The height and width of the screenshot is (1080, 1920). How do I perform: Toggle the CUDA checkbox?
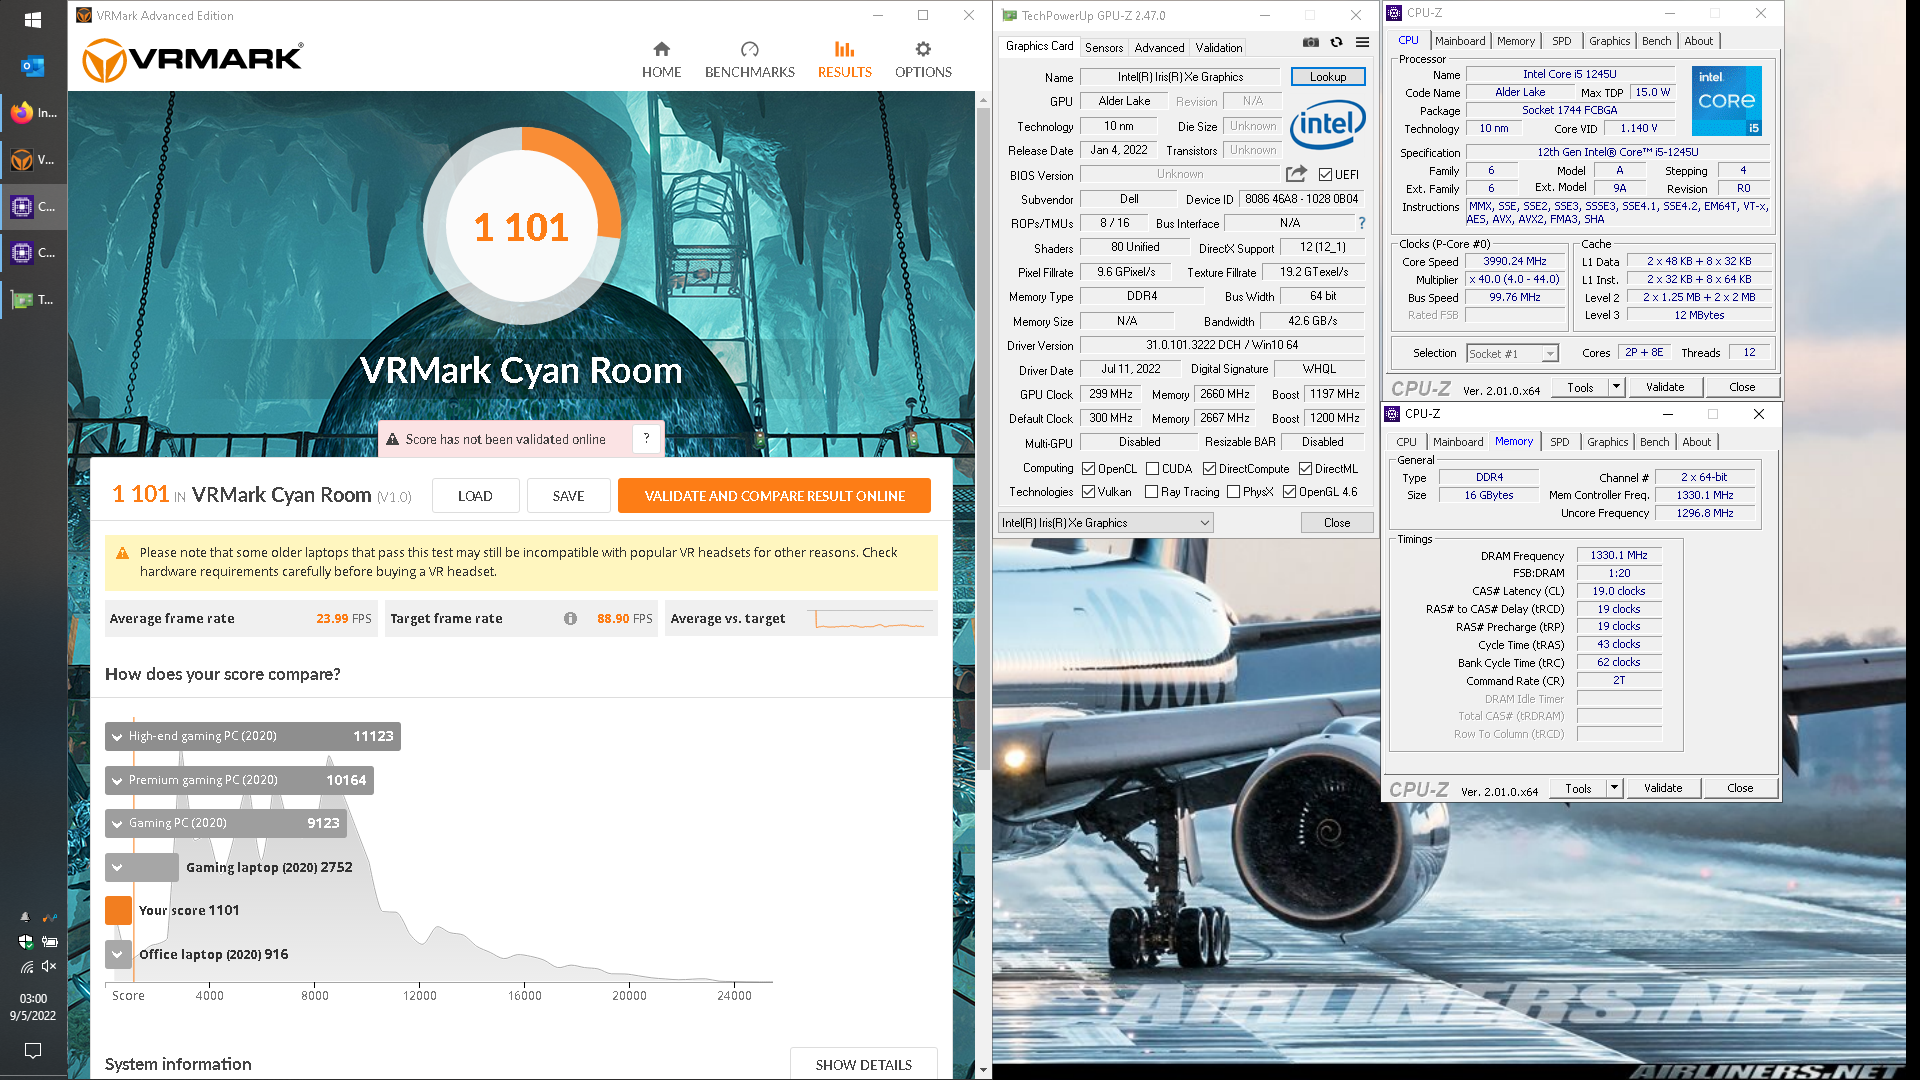1152,468
